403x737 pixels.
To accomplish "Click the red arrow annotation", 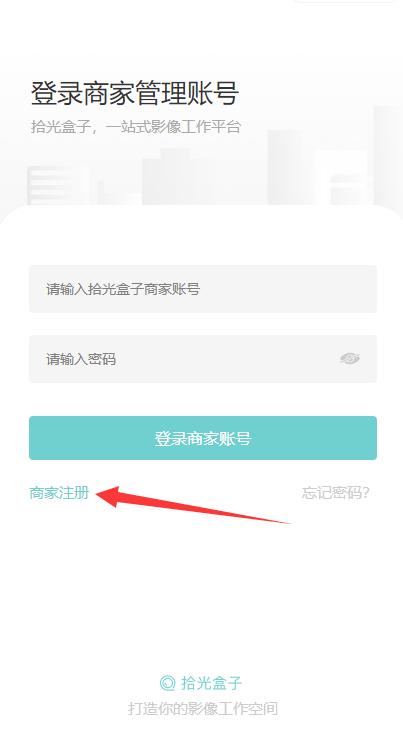I will click(193, 504).
